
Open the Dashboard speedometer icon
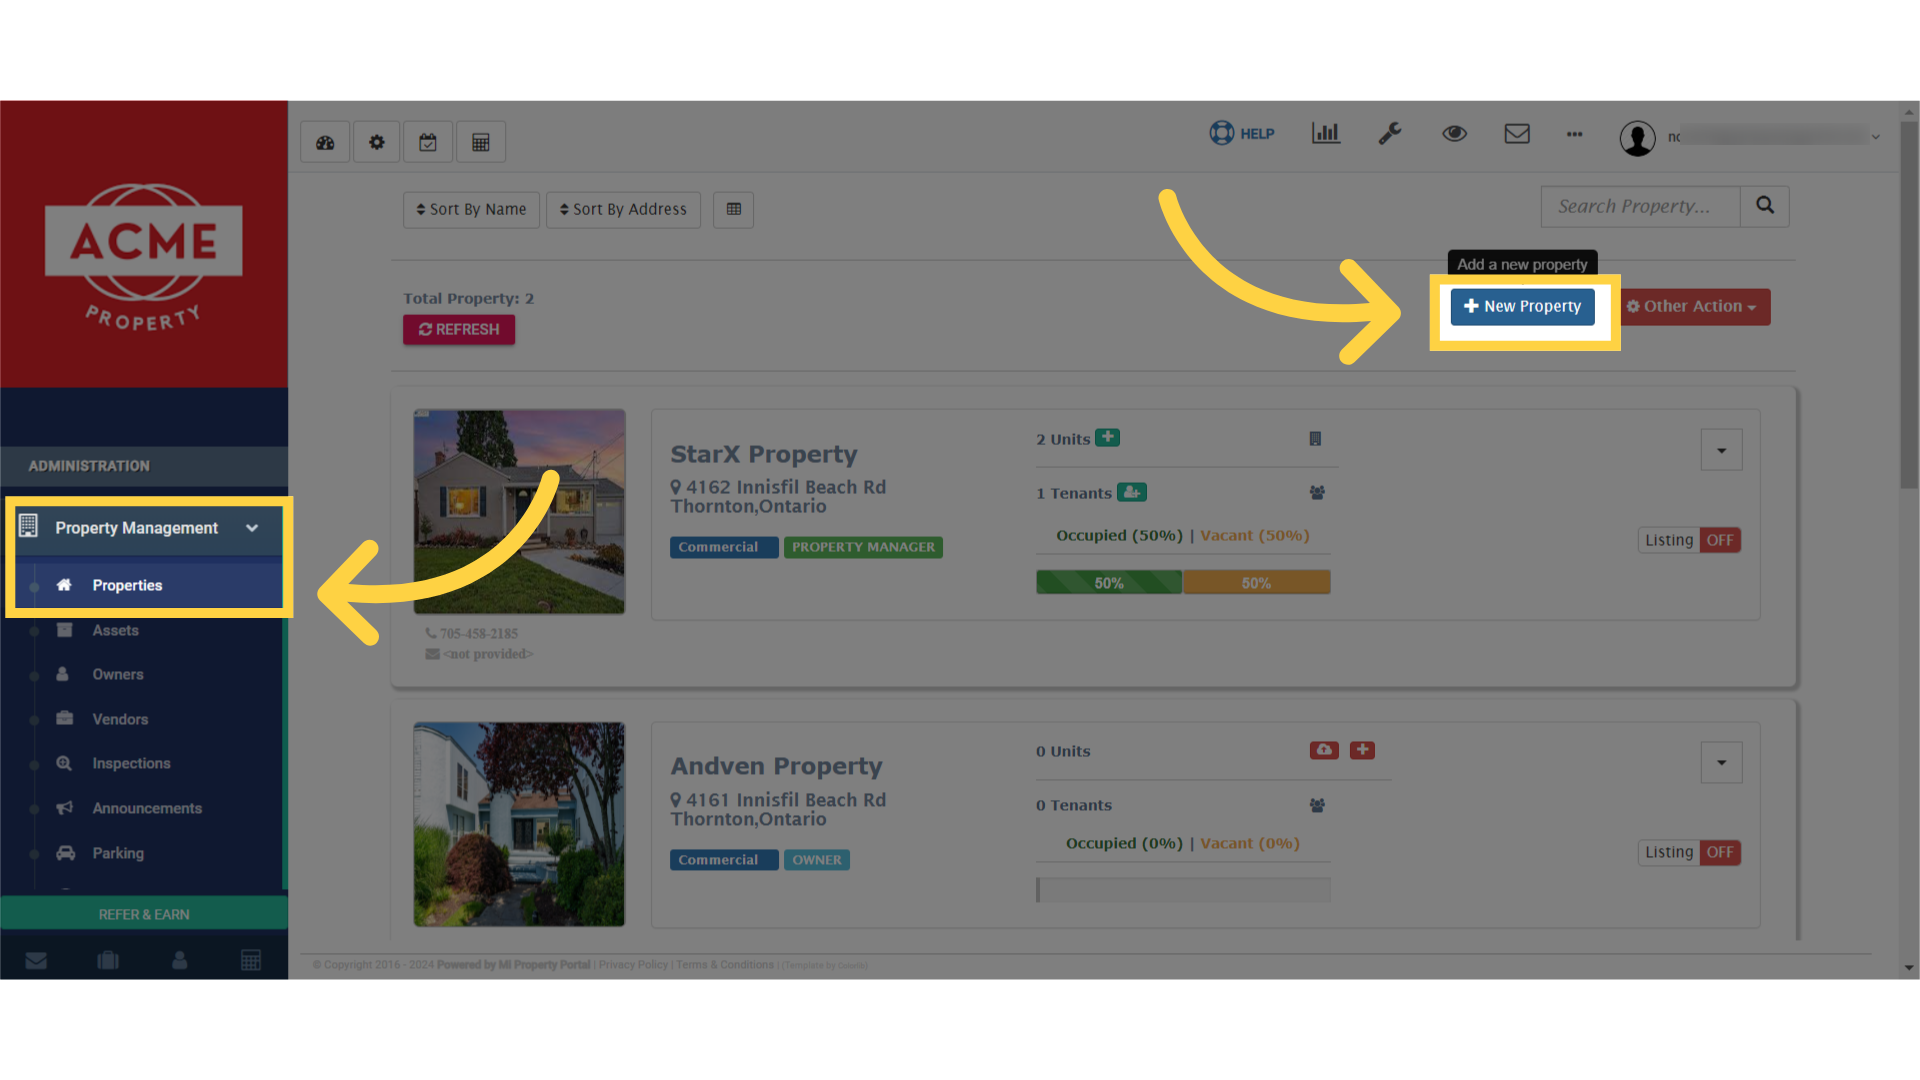click(324, 141)
